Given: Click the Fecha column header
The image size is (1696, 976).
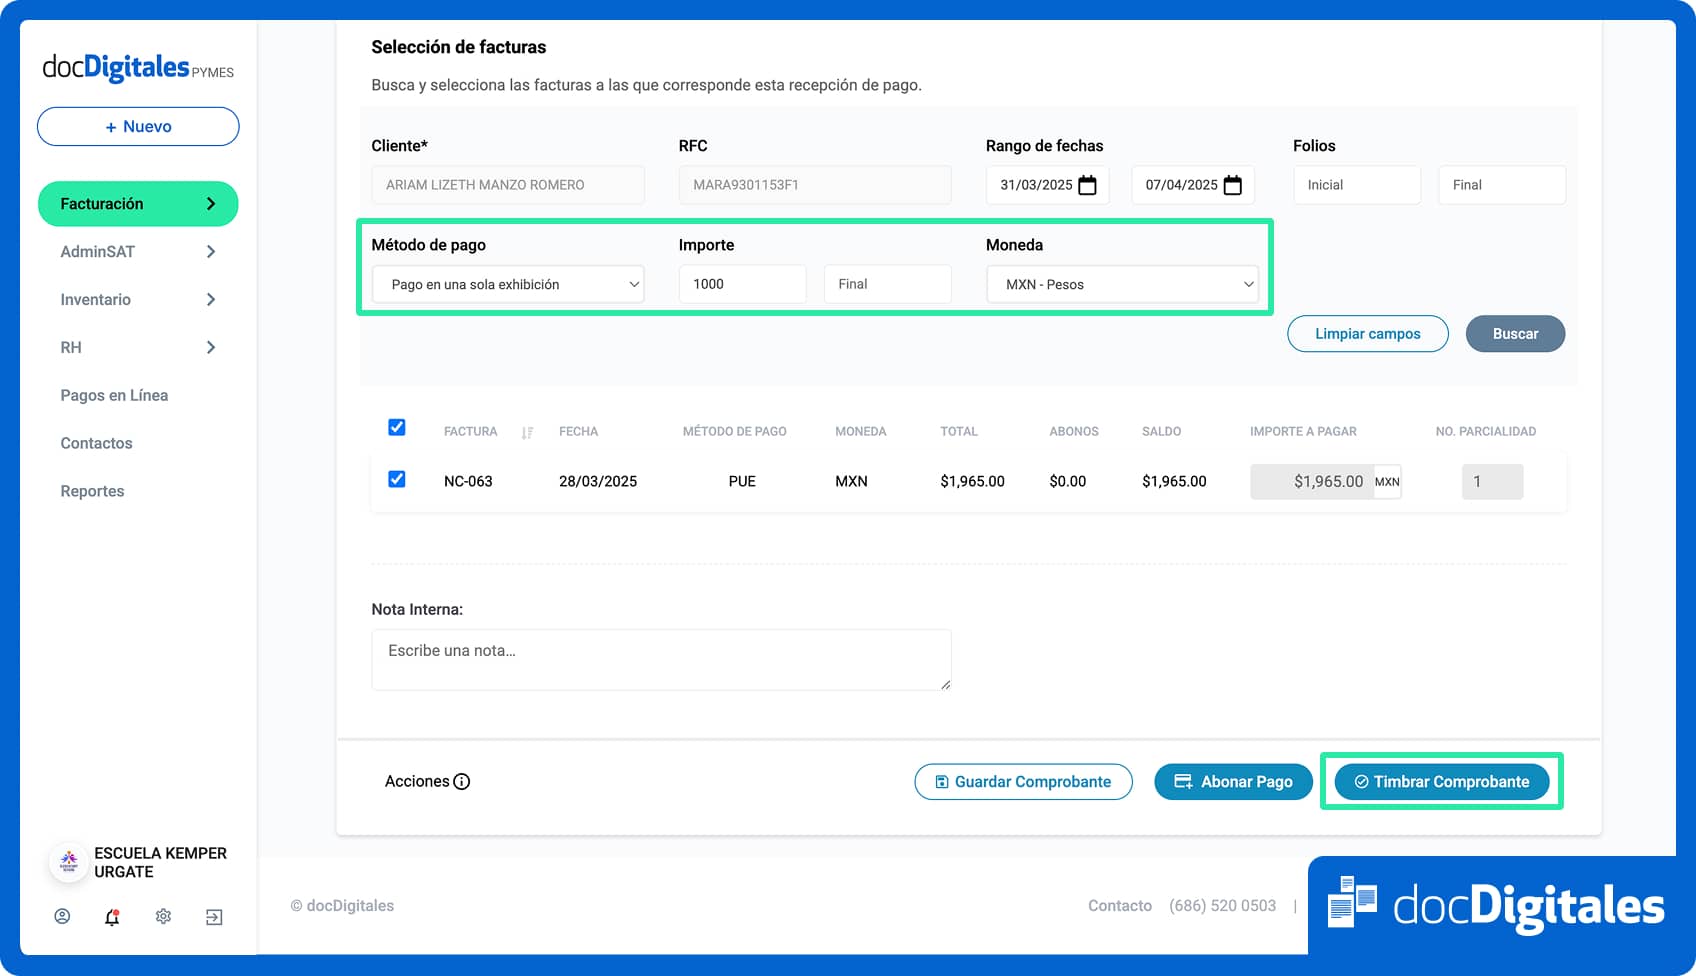Looking at the screenshot, I should (x=578, y=432).
